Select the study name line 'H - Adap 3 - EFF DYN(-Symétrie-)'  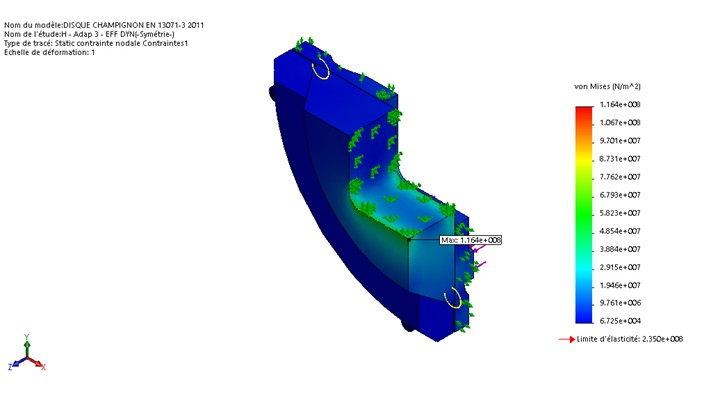pyautogui.click(x=89, y=34)
